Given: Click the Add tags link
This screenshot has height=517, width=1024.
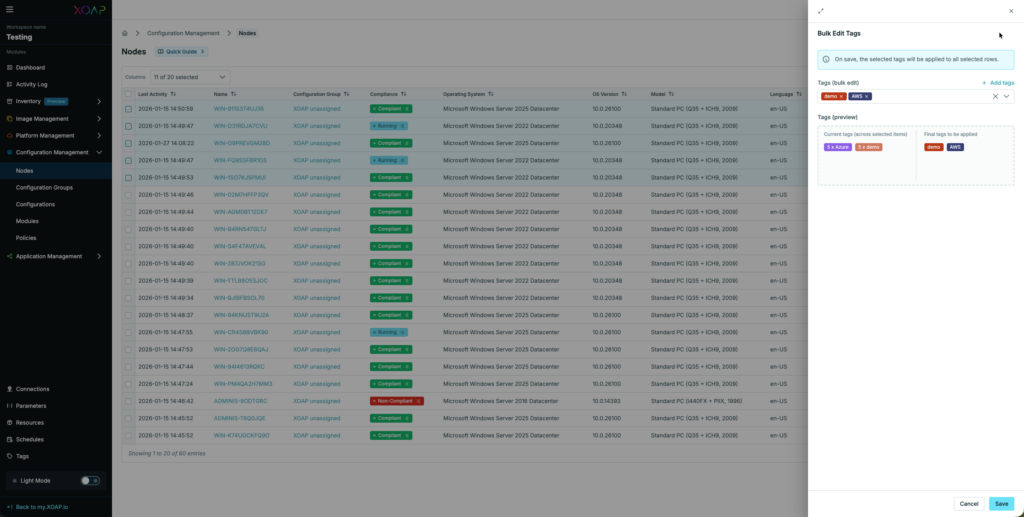Looking at the screenshot, I should point(998,83).
